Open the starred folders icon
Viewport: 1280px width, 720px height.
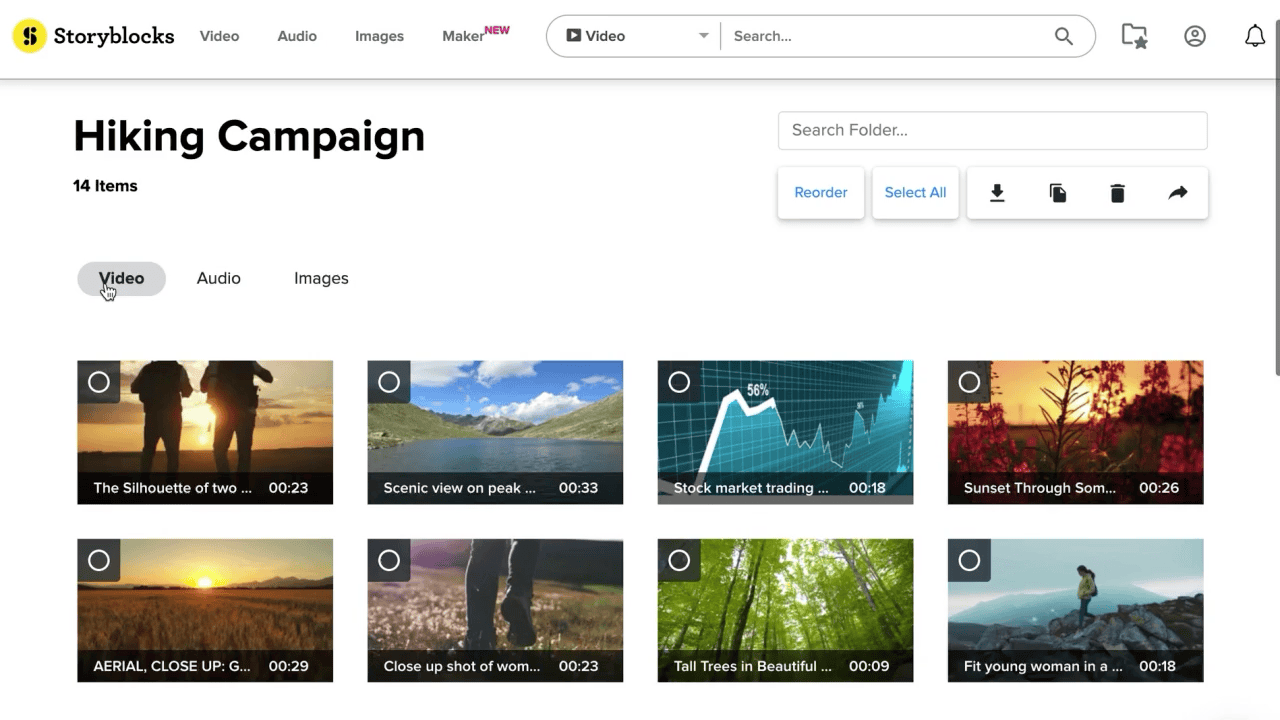[1134, 36]
